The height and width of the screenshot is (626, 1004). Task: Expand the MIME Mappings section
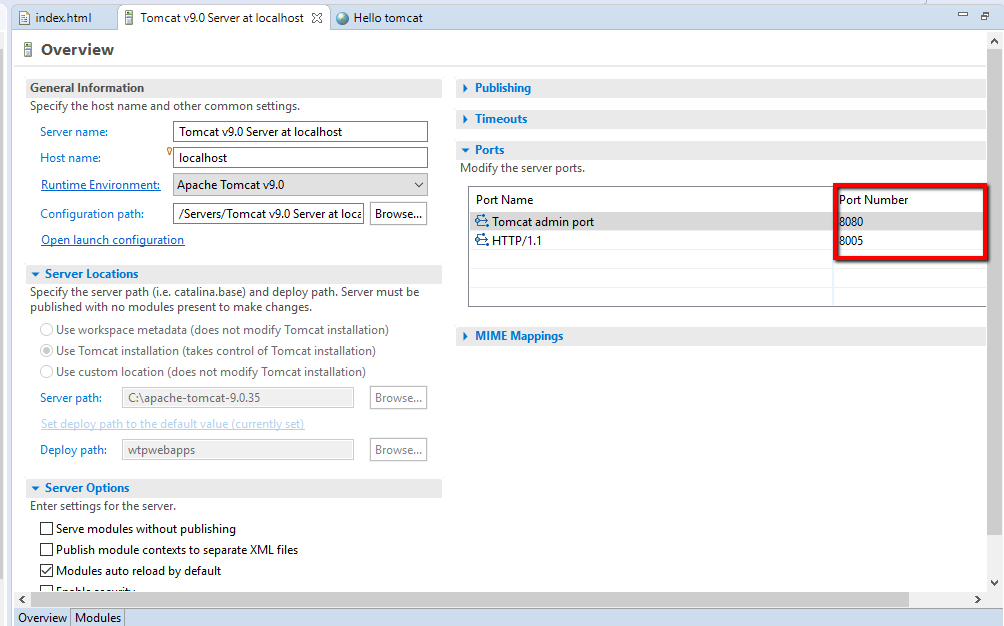coord(466,336)
